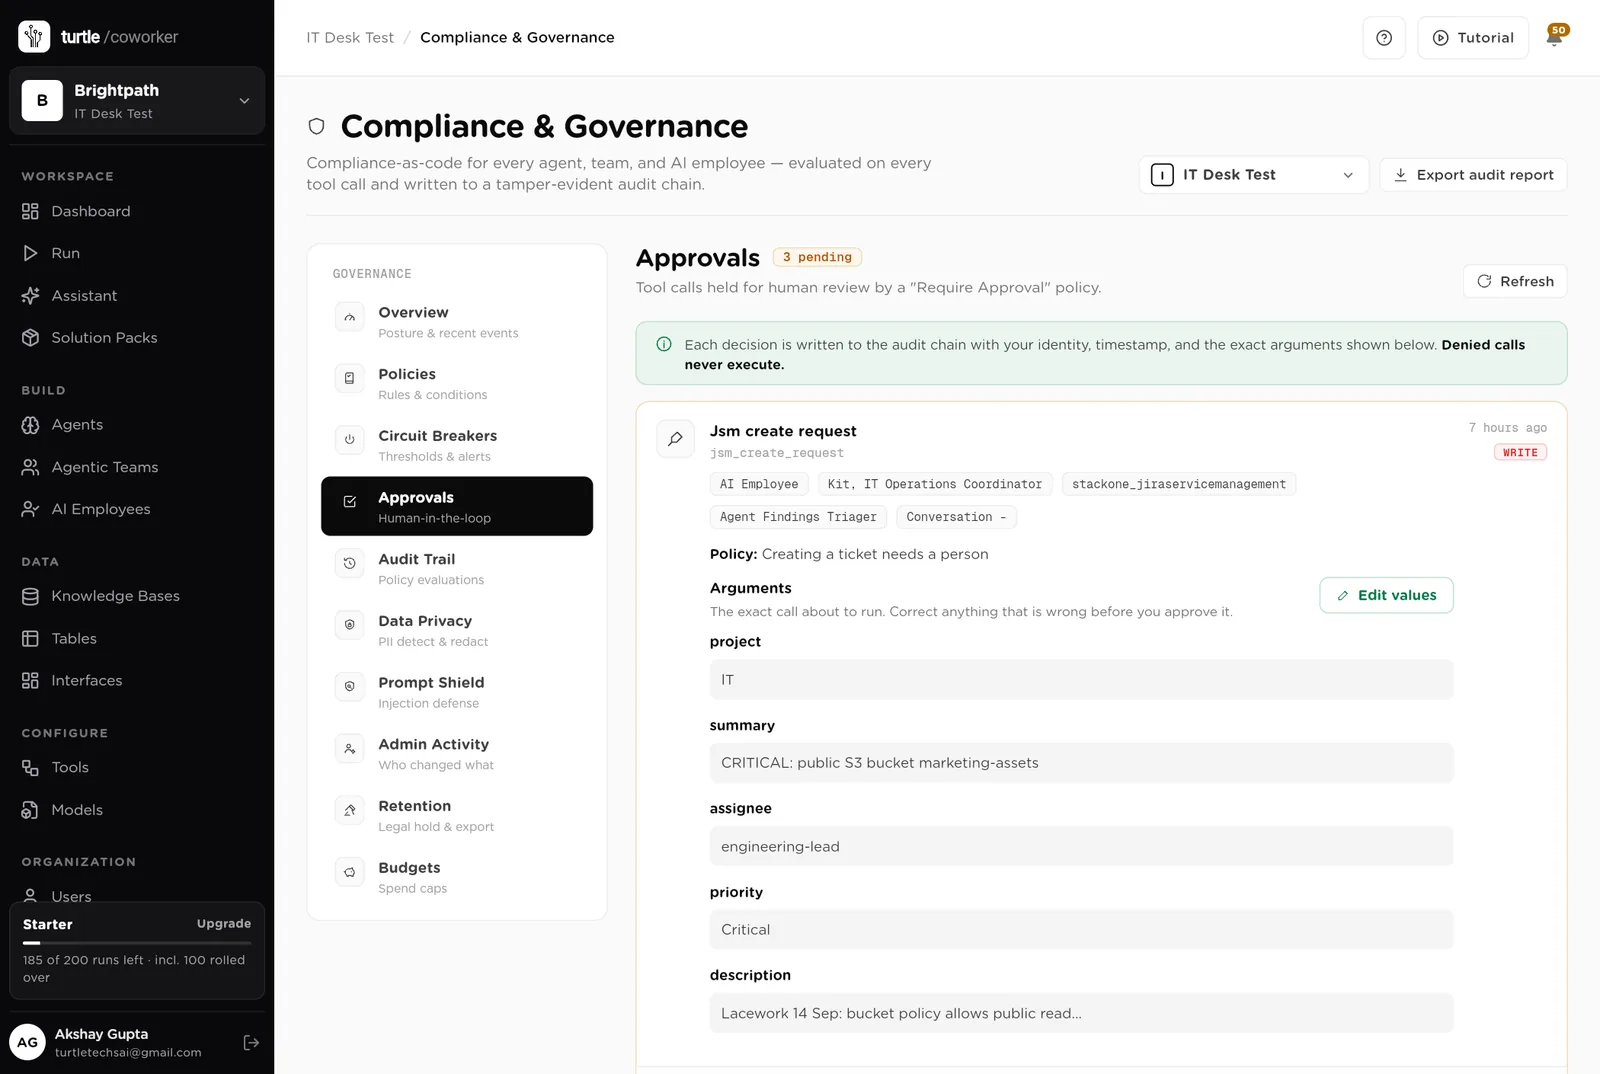Open the Knowledge Bases database icon

(30, 596)
